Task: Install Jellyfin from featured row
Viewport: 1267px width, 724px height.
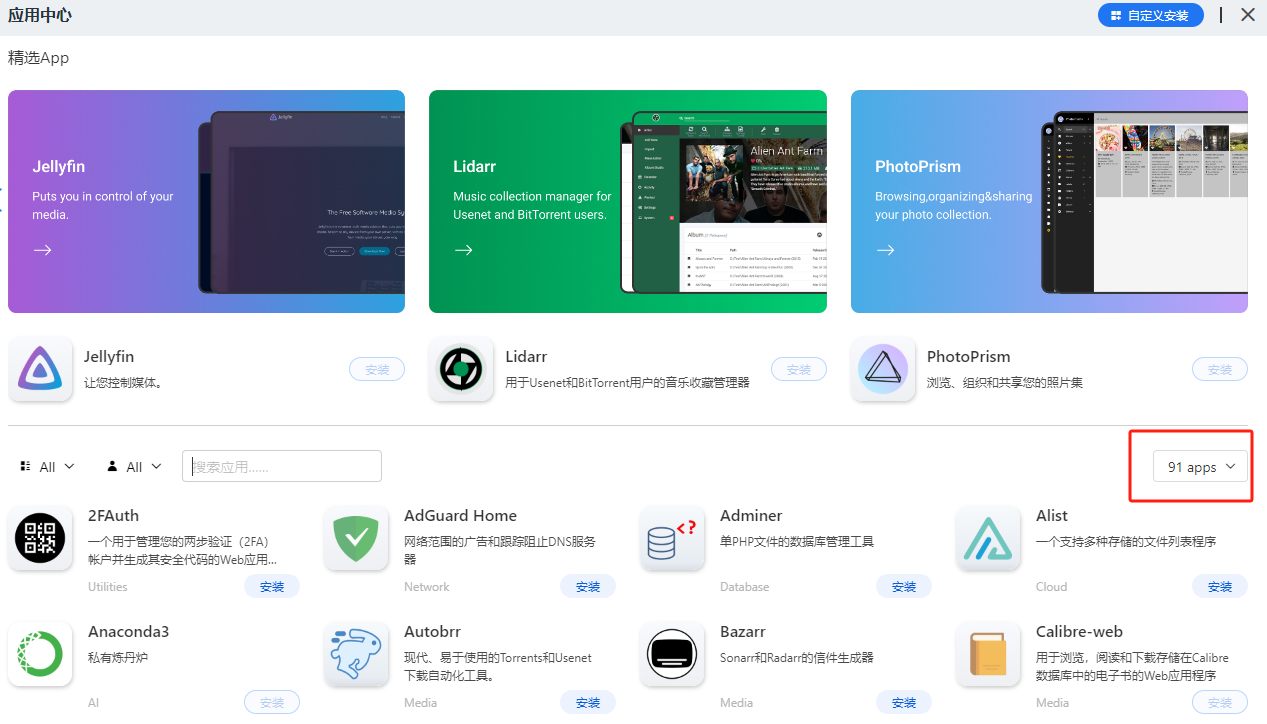Action: tap(377, 369)
